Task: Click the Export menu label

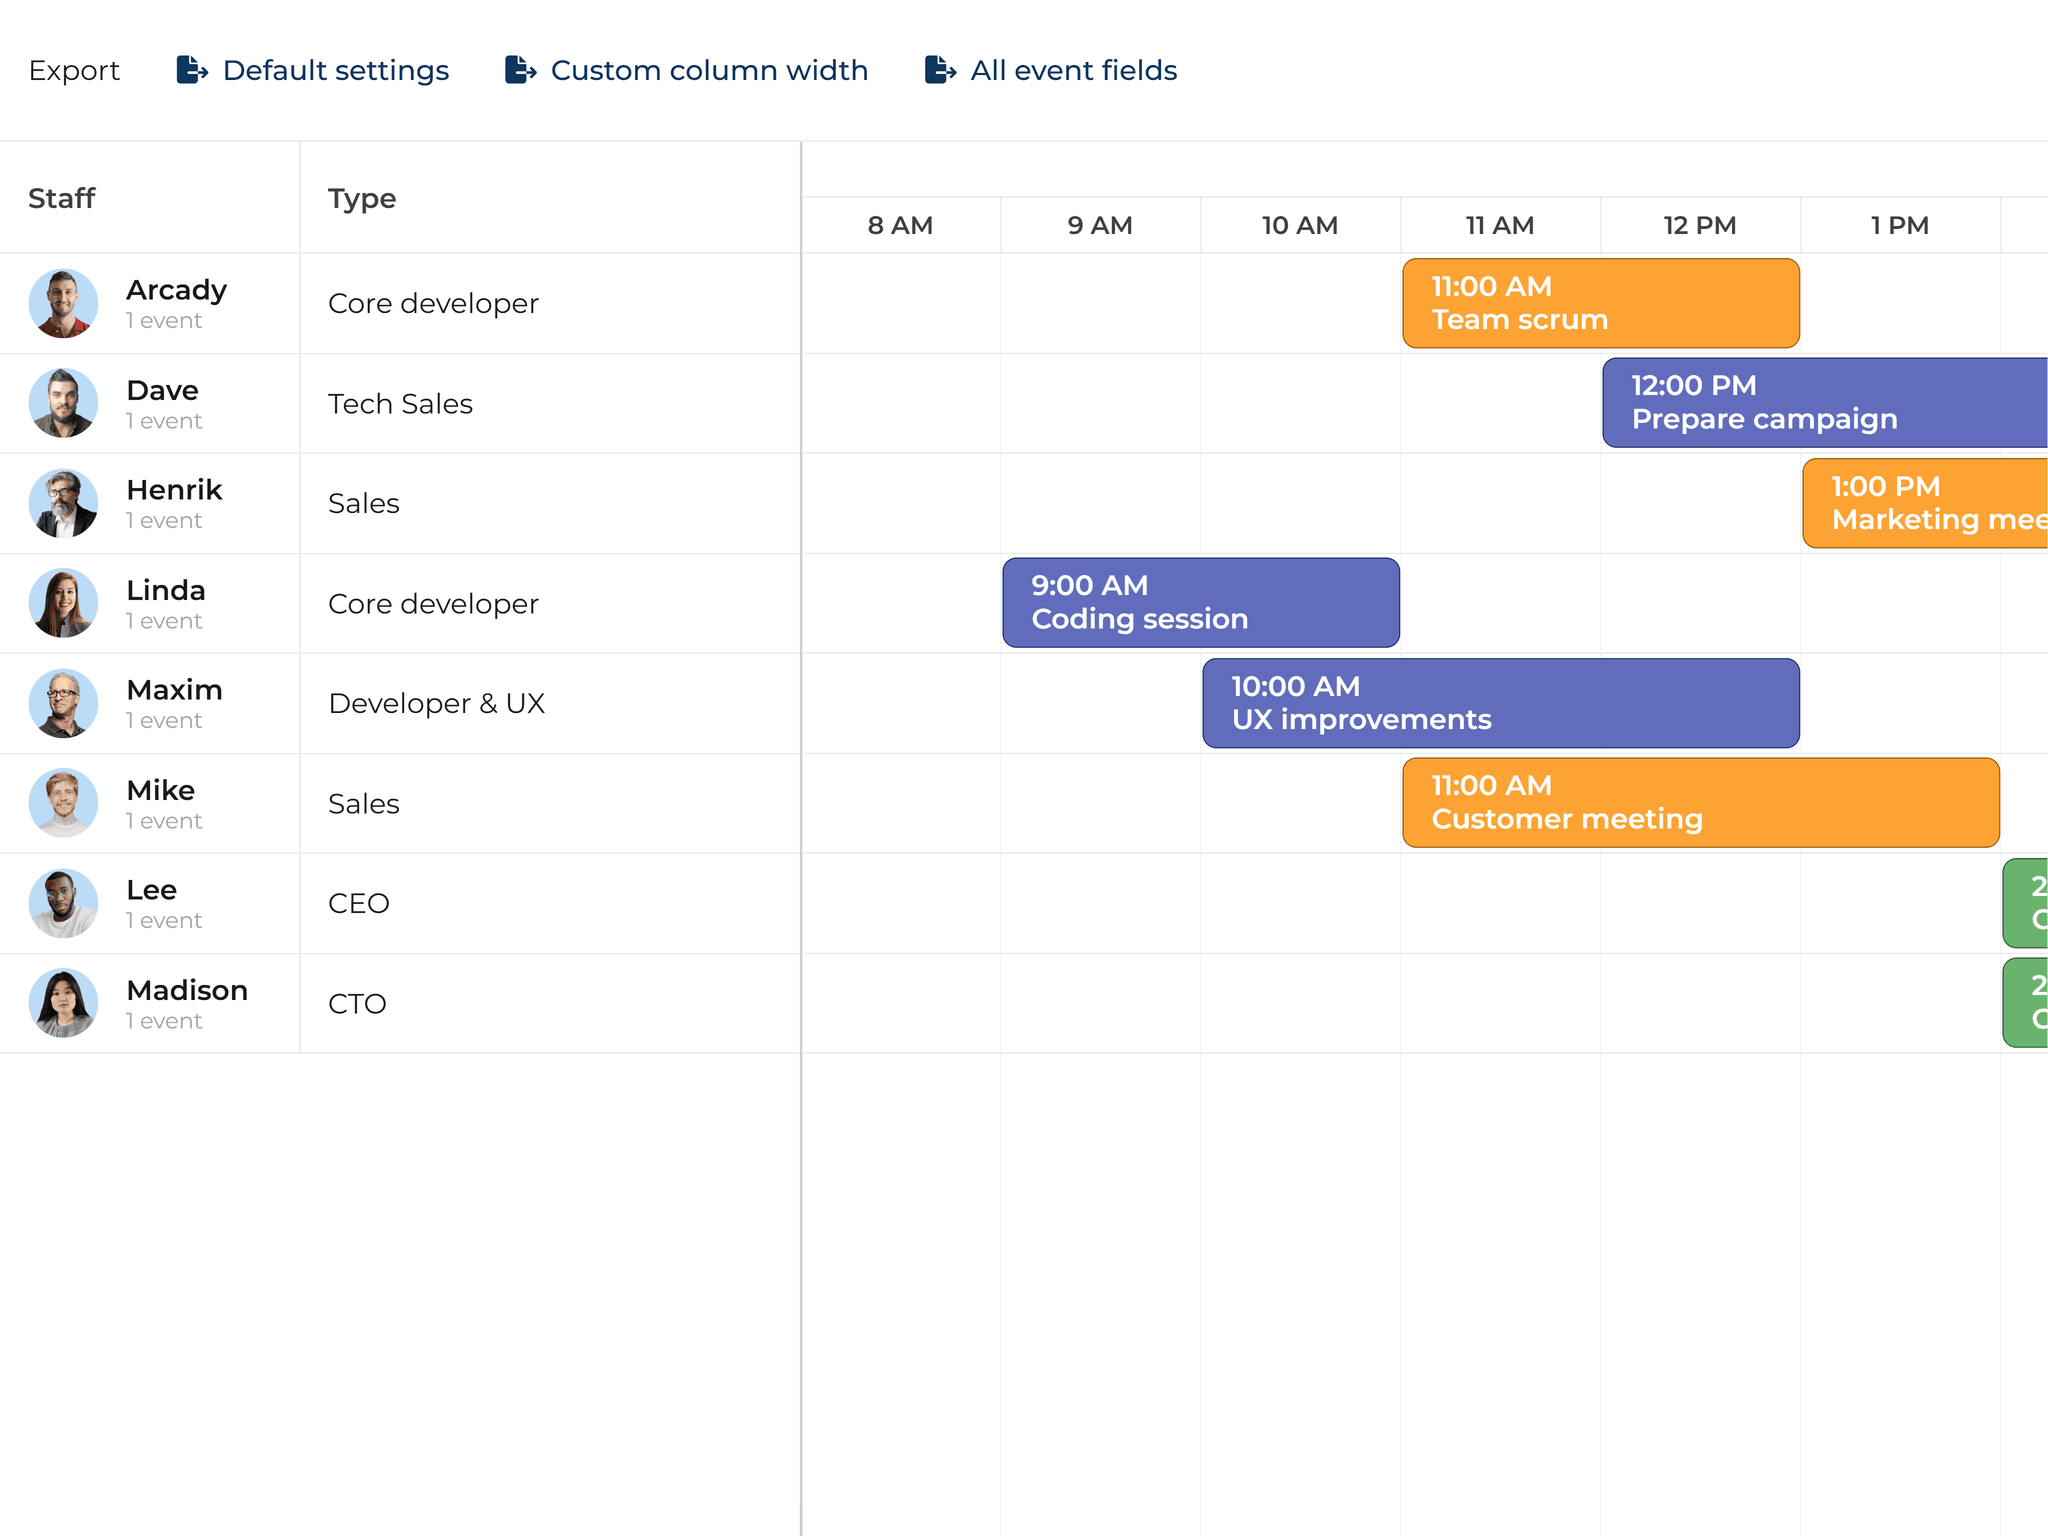Action: coord(74,70)
